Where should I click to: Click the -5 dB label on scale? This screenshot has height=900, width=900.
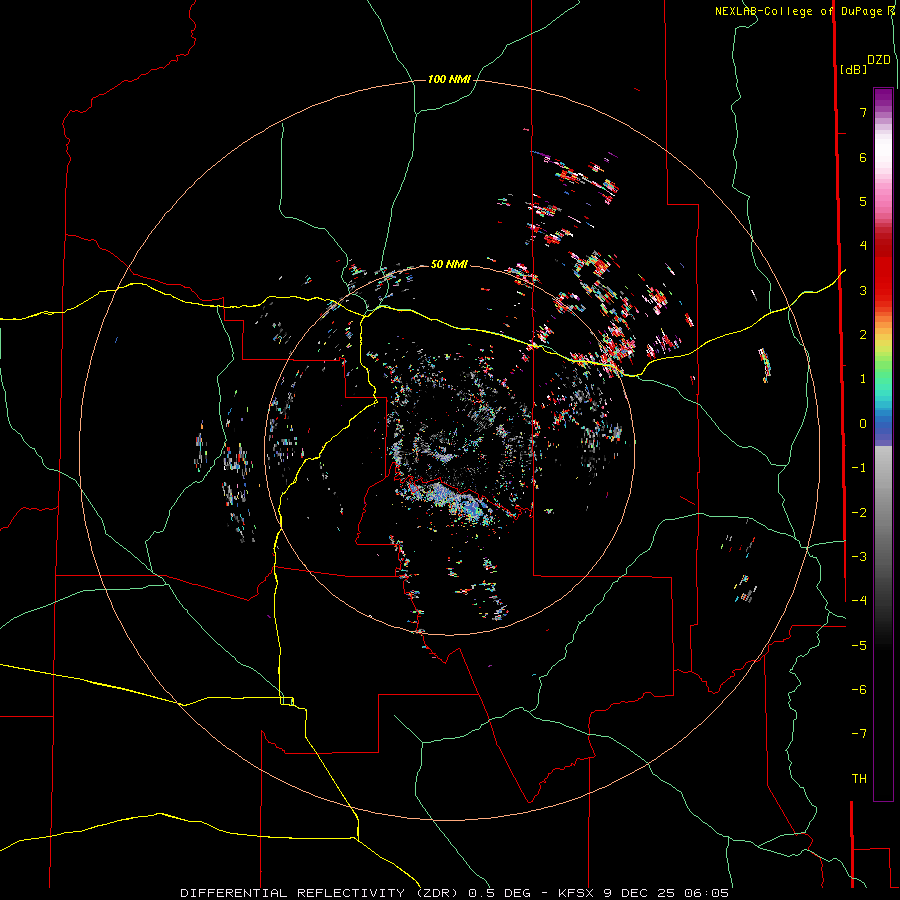click(859, 646)
